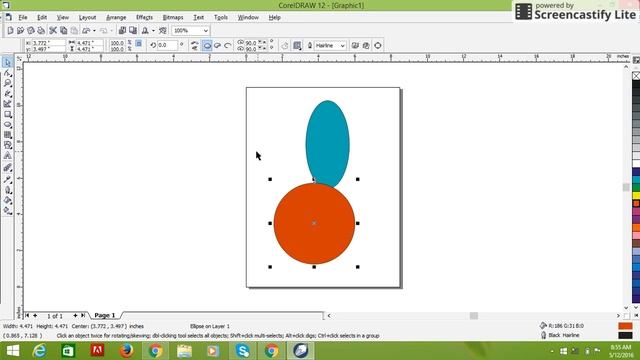Image resolution: width=640 pixels, height=360 pixels.
Task: Click the rotation angle input field
Action: (x=167, y=45)
